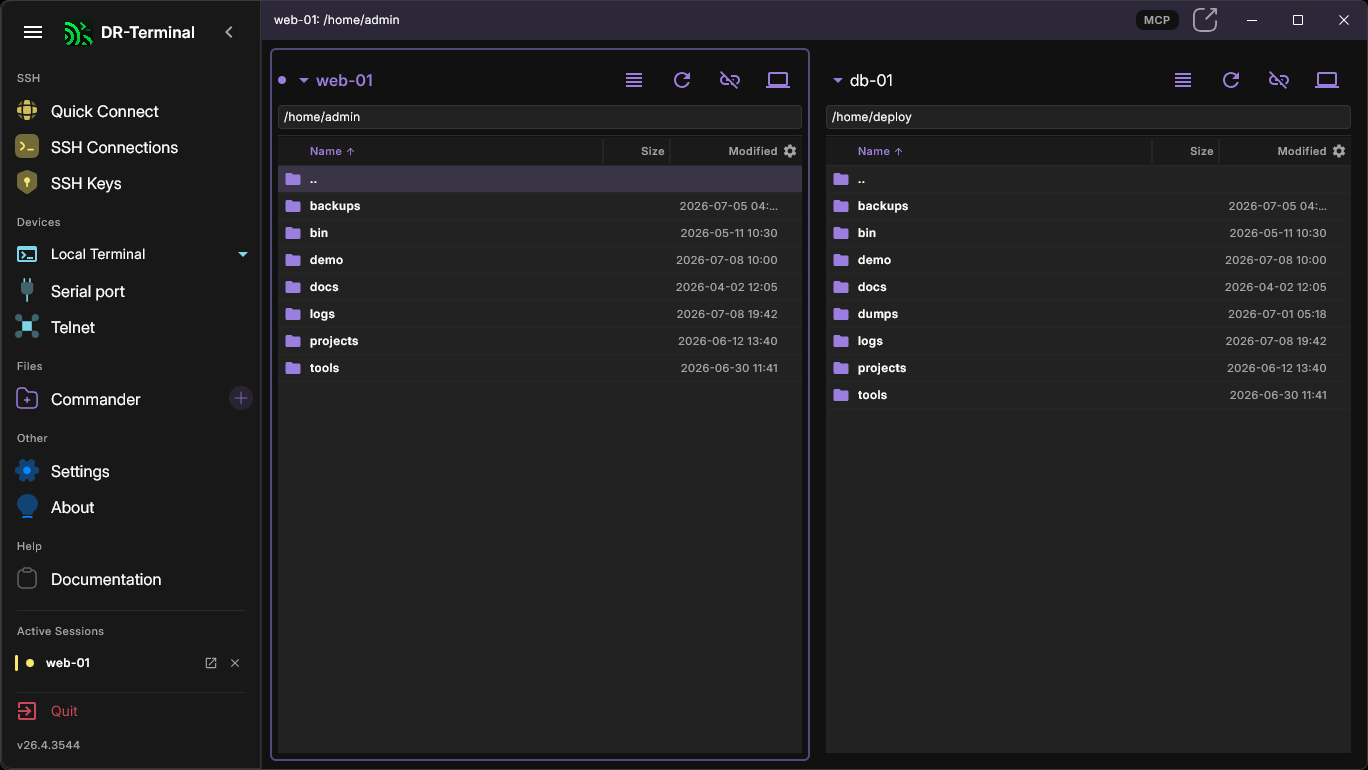The height and width of the screenshot is (770, 1368).
Task: Open Quick Connect
Action: pos(105,111)
